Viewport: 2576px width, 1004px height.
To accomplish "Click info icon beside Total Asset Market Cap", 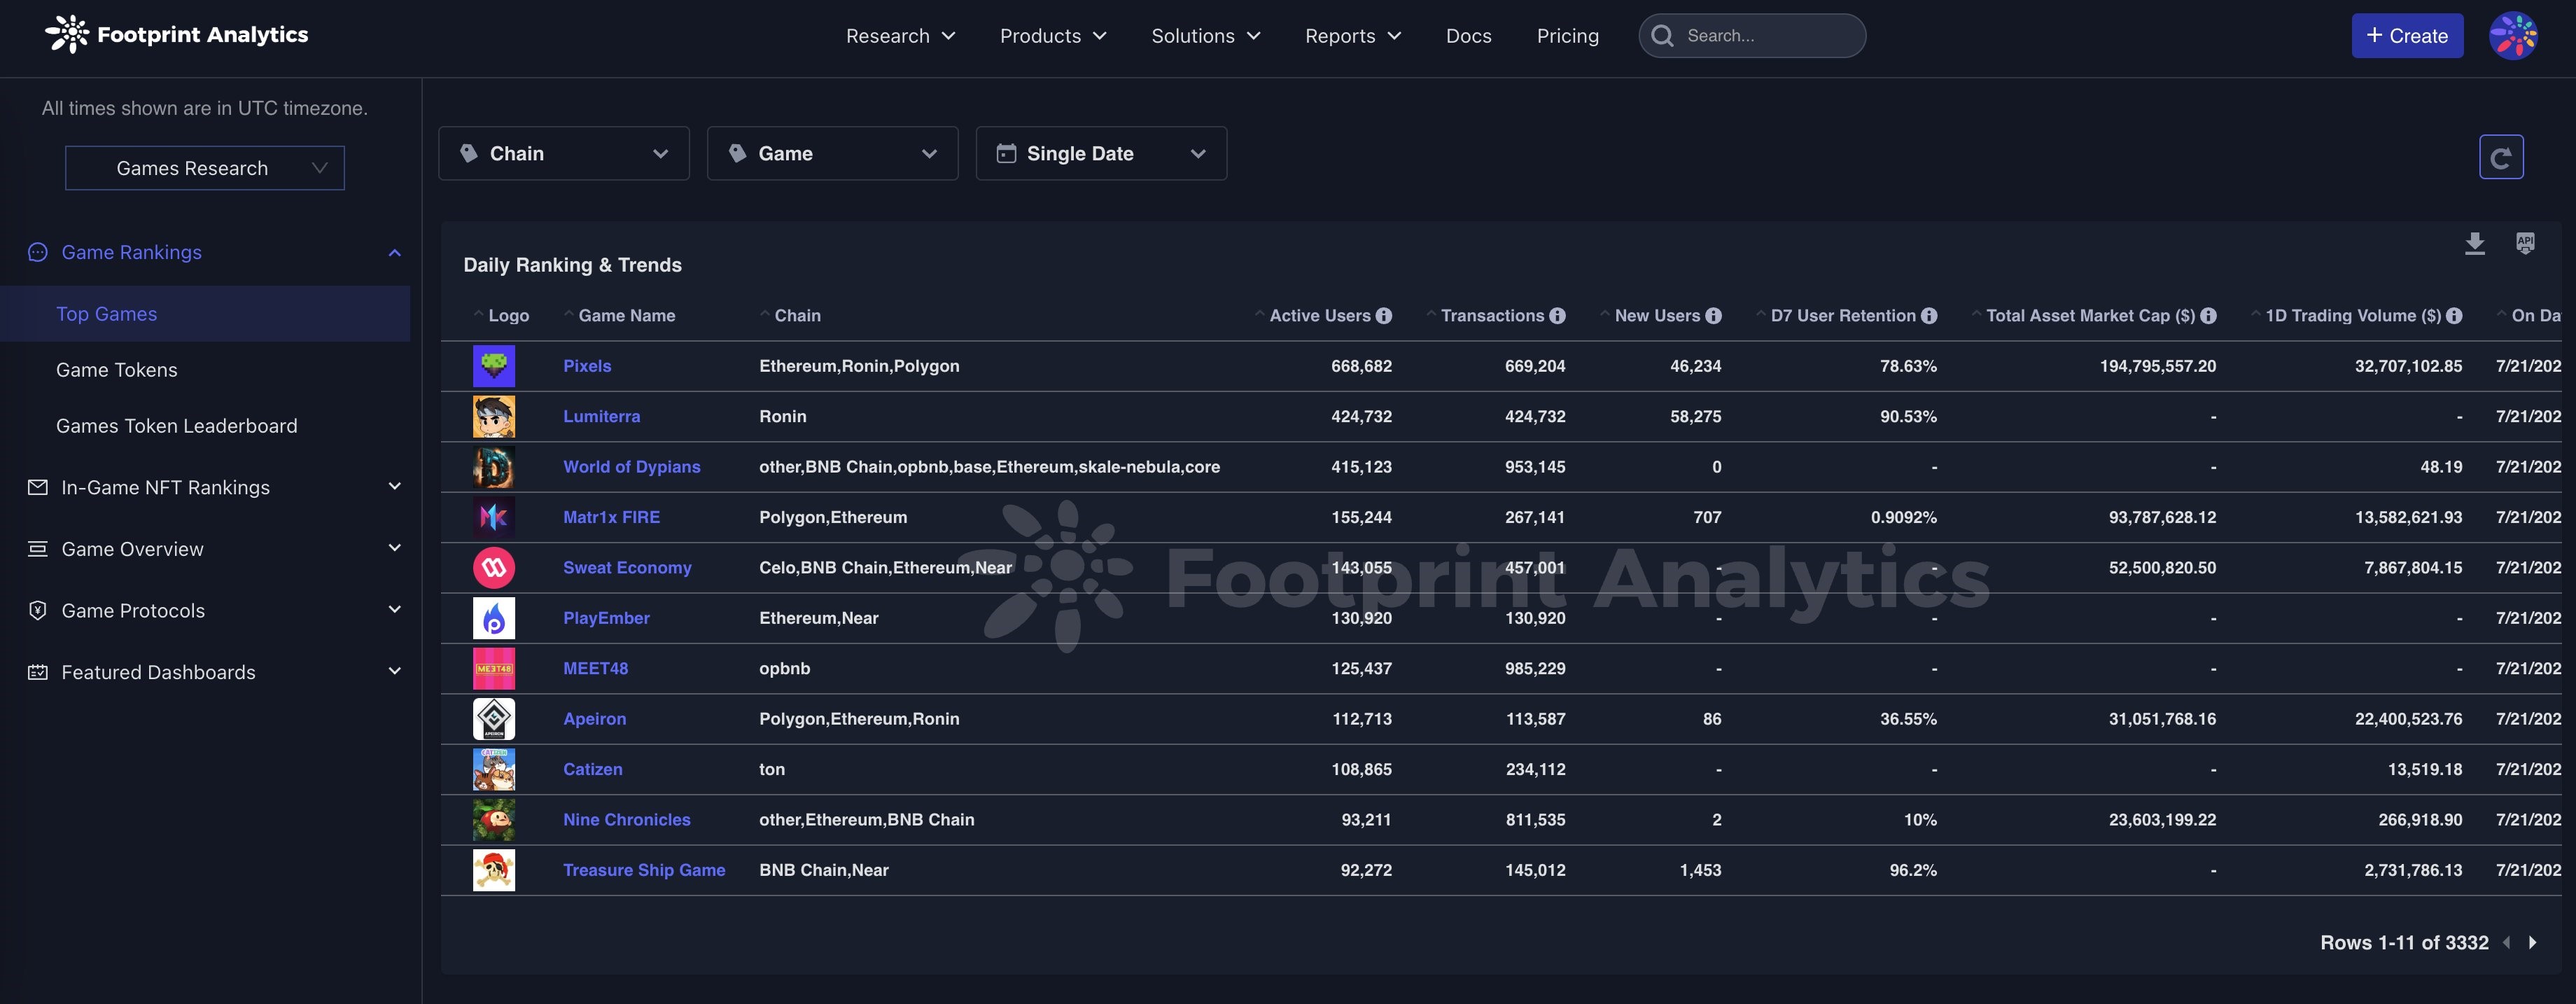I will (x=2209, y=316).
